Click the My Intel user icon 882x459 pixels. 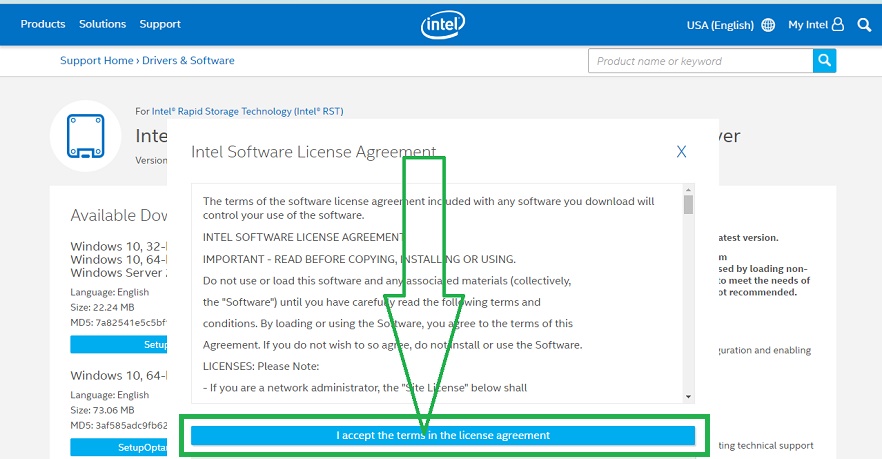pyautogui.click(x=838, y=24)
